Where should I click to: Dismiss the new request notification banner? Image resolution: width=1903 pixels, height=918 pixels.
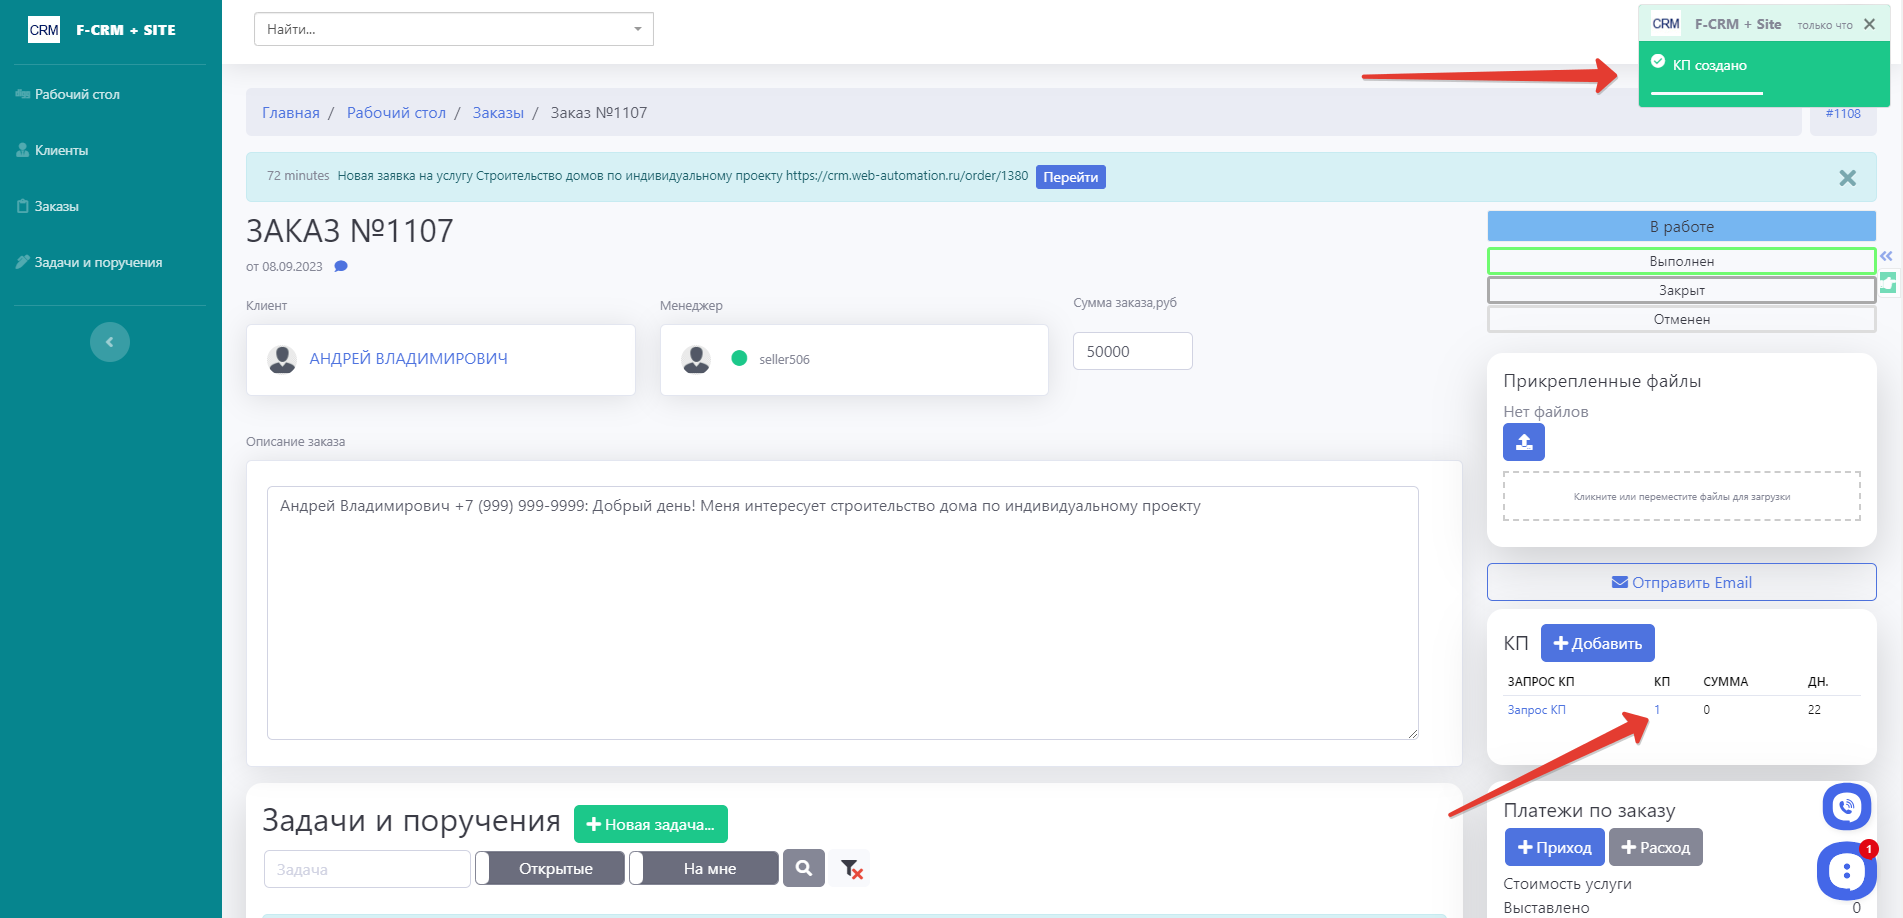[1847, 178]
